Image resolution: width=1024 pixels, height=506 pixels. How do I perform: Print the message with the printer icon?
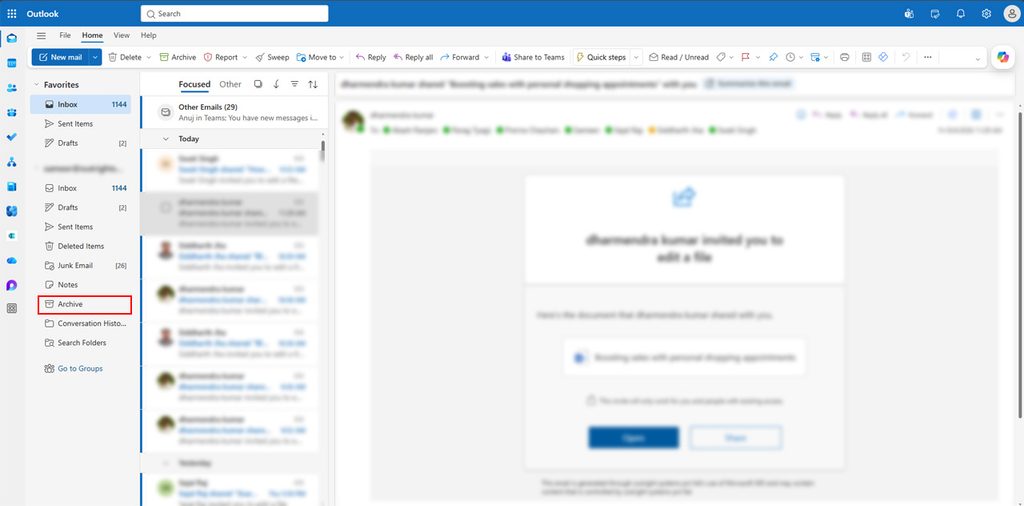pos(844,57)
